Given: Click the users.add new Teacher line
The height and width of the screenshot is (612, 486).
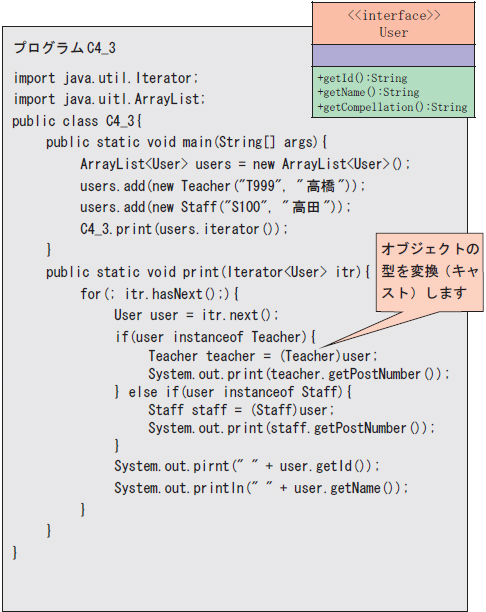Looking at the screenshot, I should coord(223,186).
